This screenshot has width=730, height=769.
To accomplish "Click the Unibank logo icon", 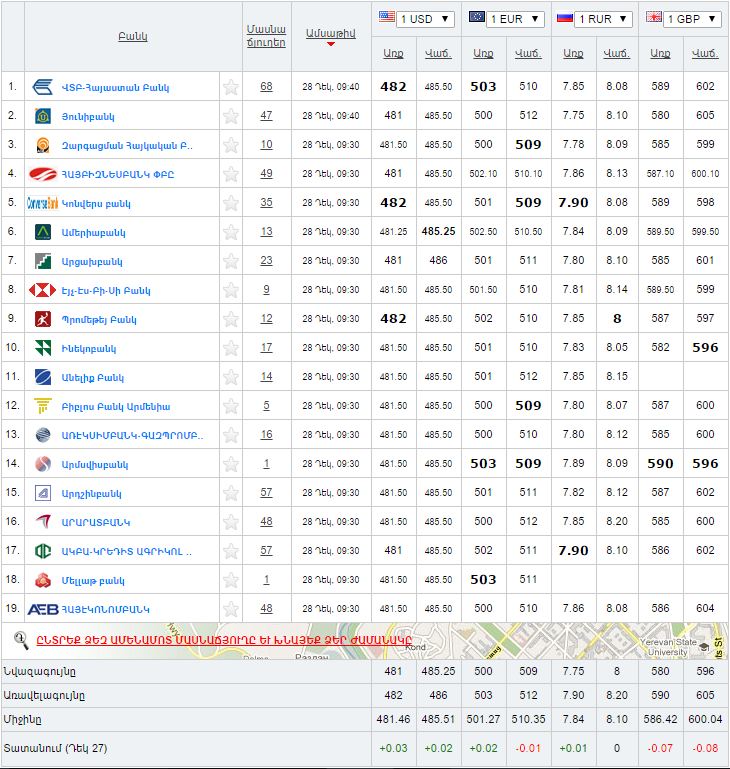I will pyautogui.click(x=43, y=116).
